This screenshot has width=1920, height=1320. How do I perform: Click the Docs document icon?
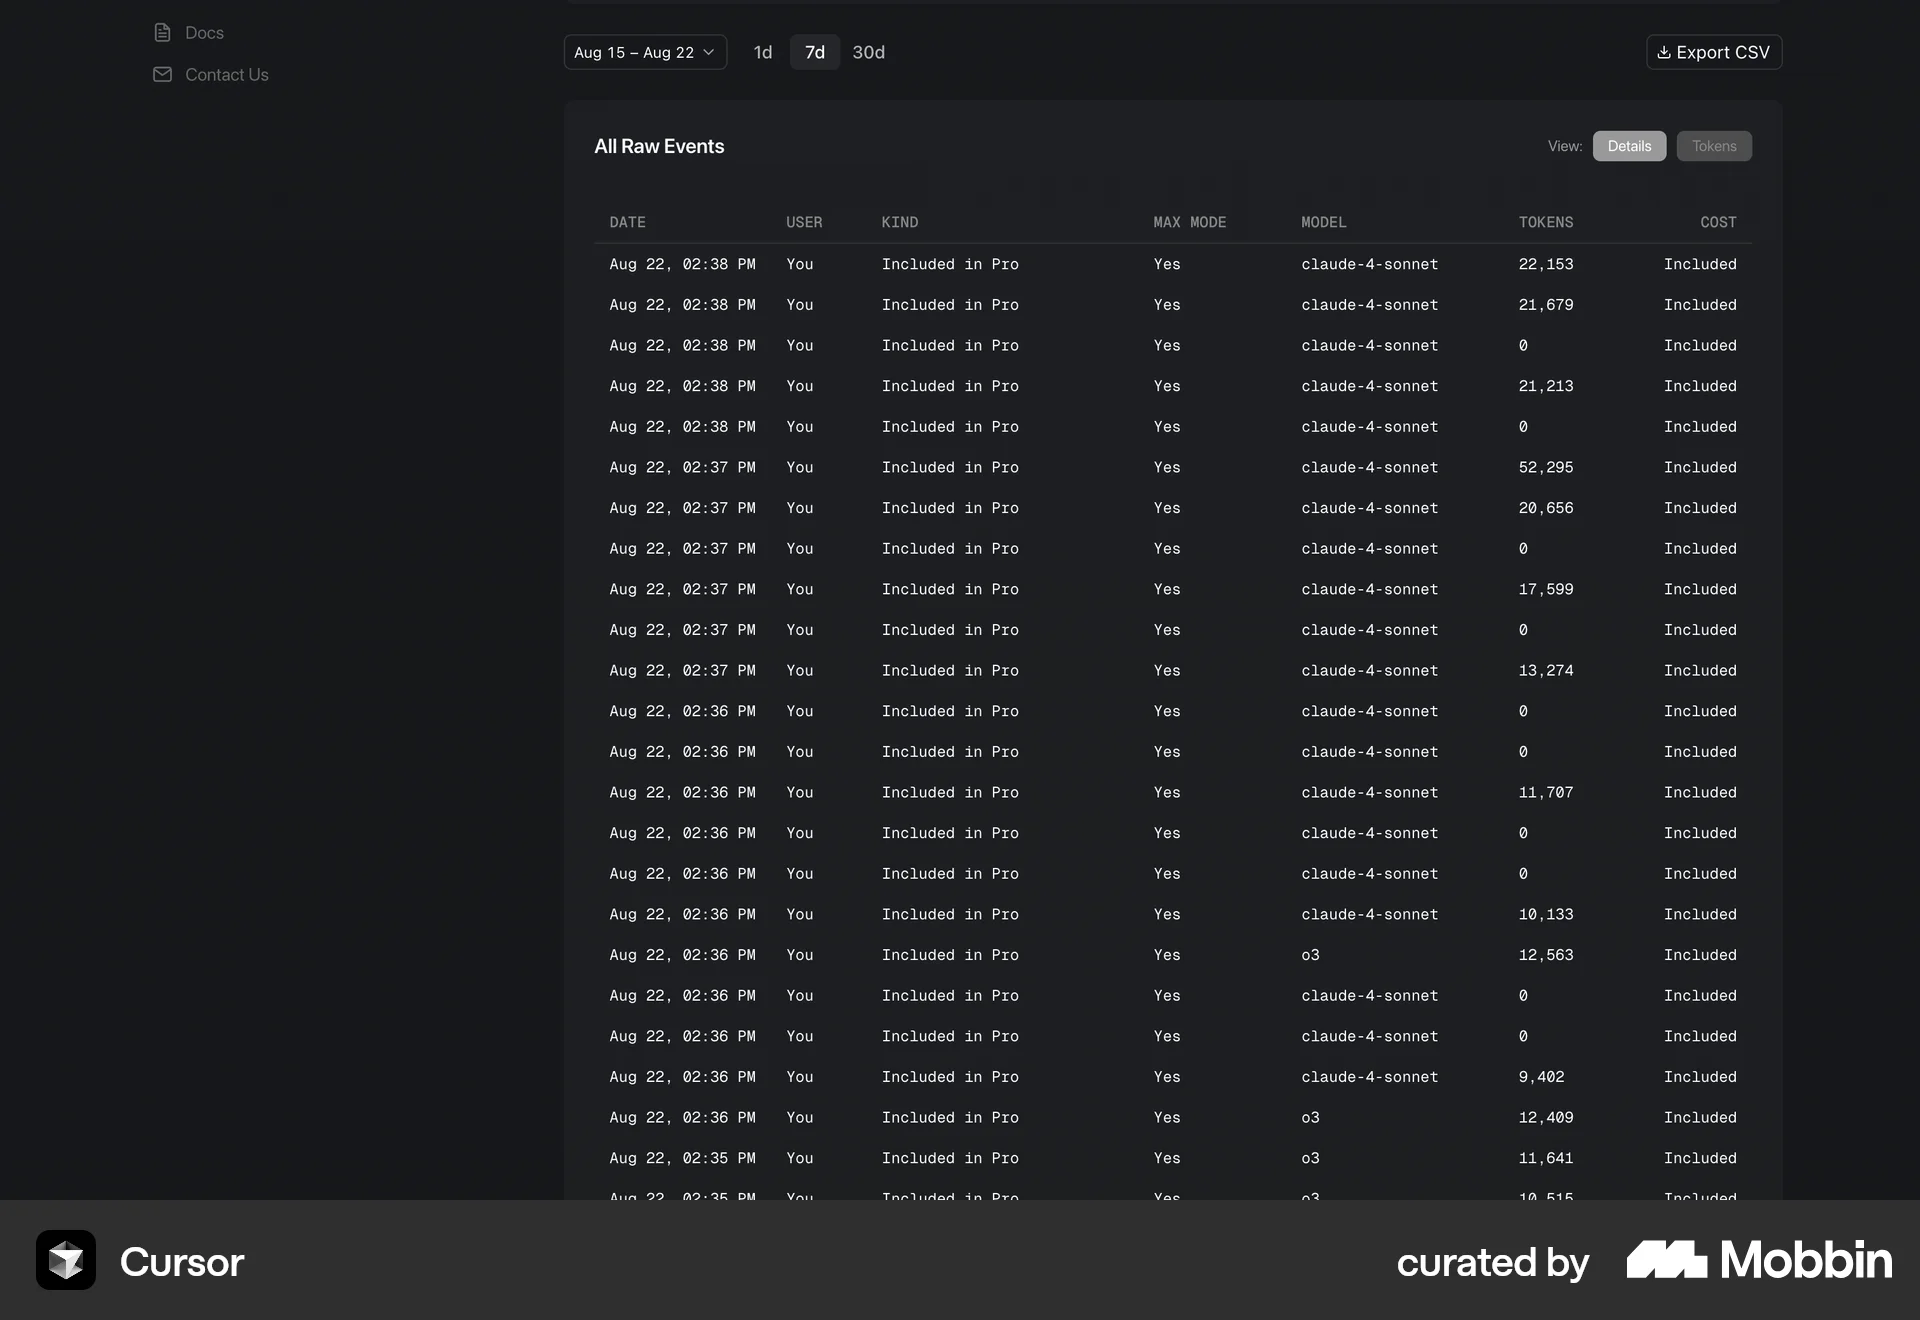coord(162,33)
